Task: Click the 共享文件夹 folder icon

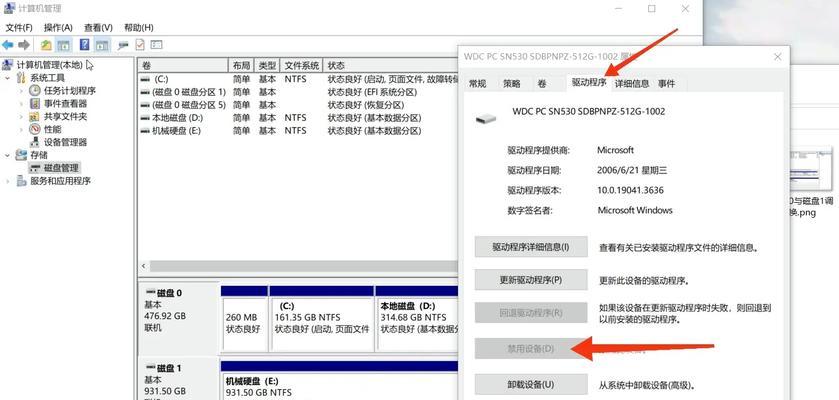Action: [x=35, y=117]
